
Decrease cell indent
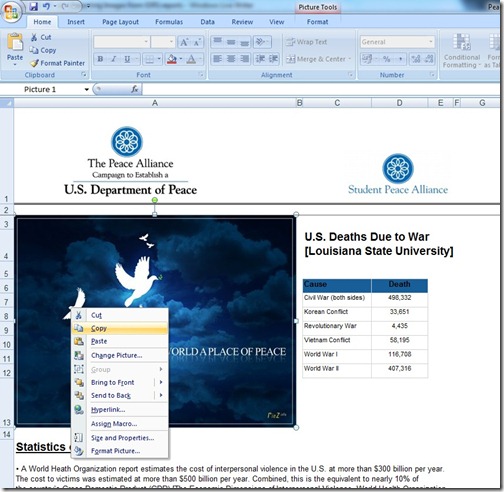(x=260, y=59)
